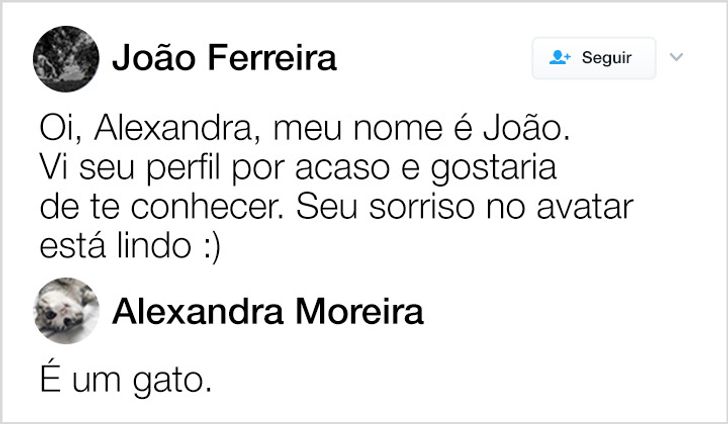
Task: Click the add-person icon in the Seguir button
Action: (559, 57)
